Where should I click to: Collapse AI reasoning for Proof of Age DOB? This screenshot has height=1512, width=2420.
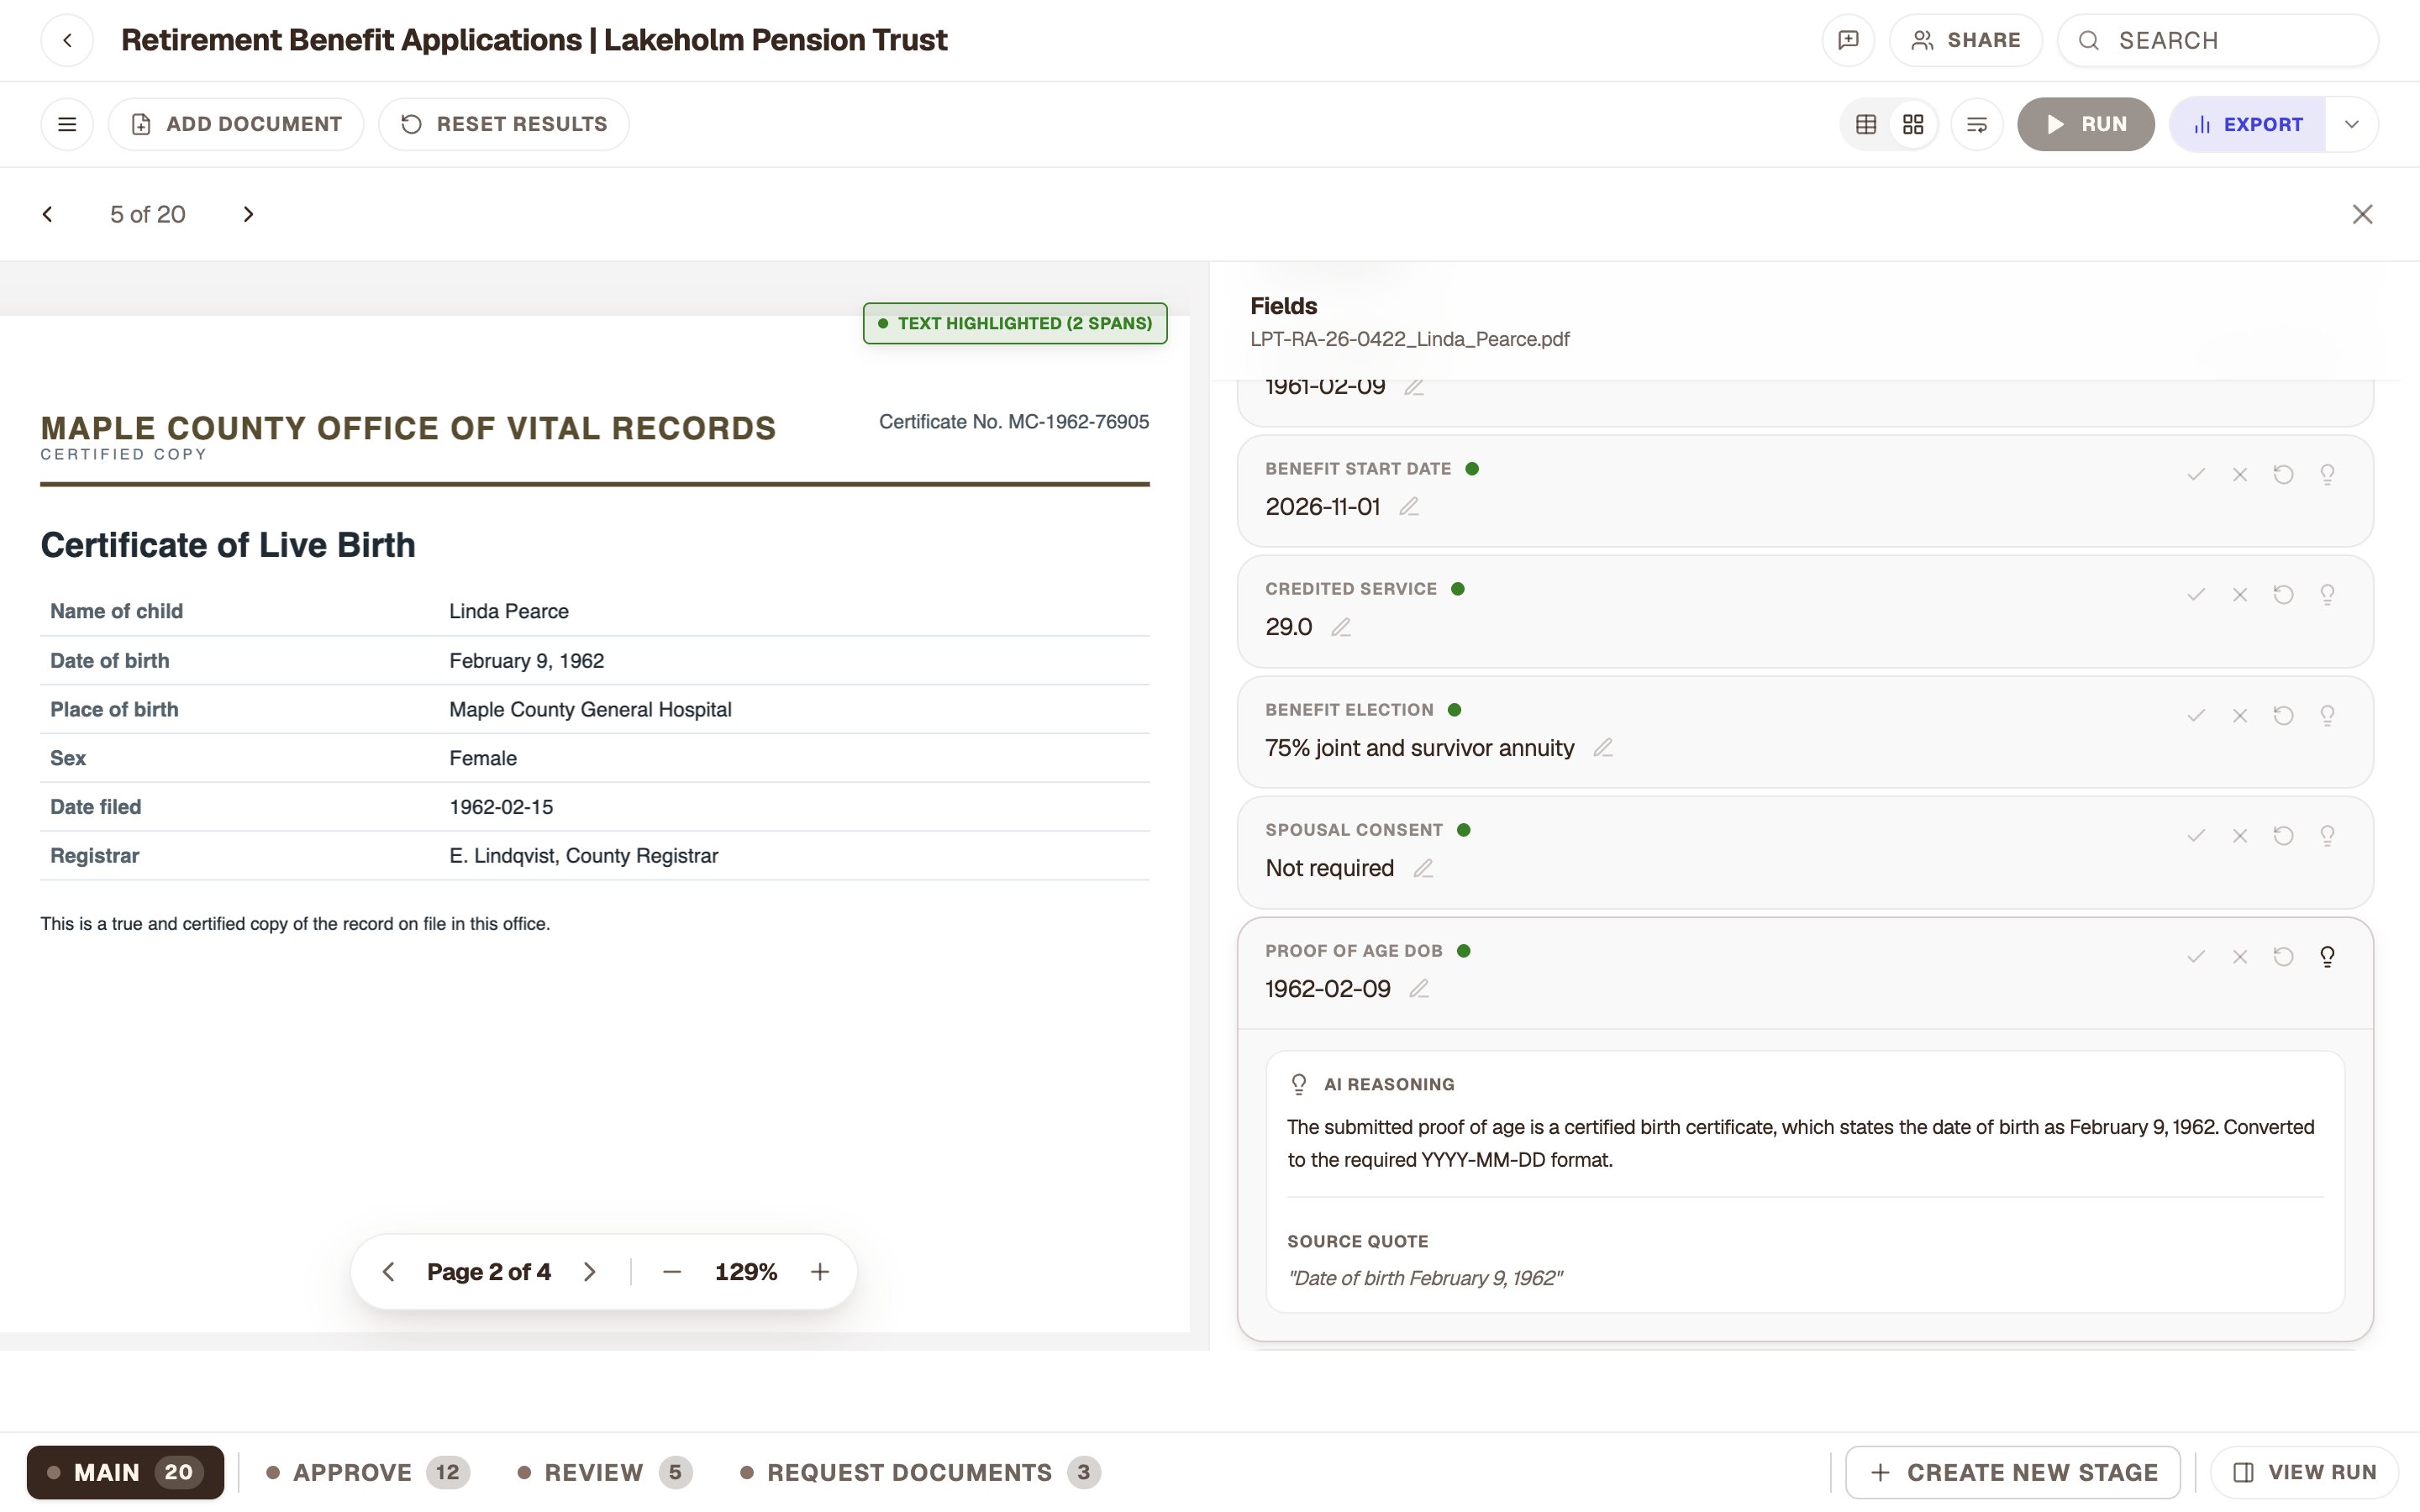click(x=2327, y=957)
